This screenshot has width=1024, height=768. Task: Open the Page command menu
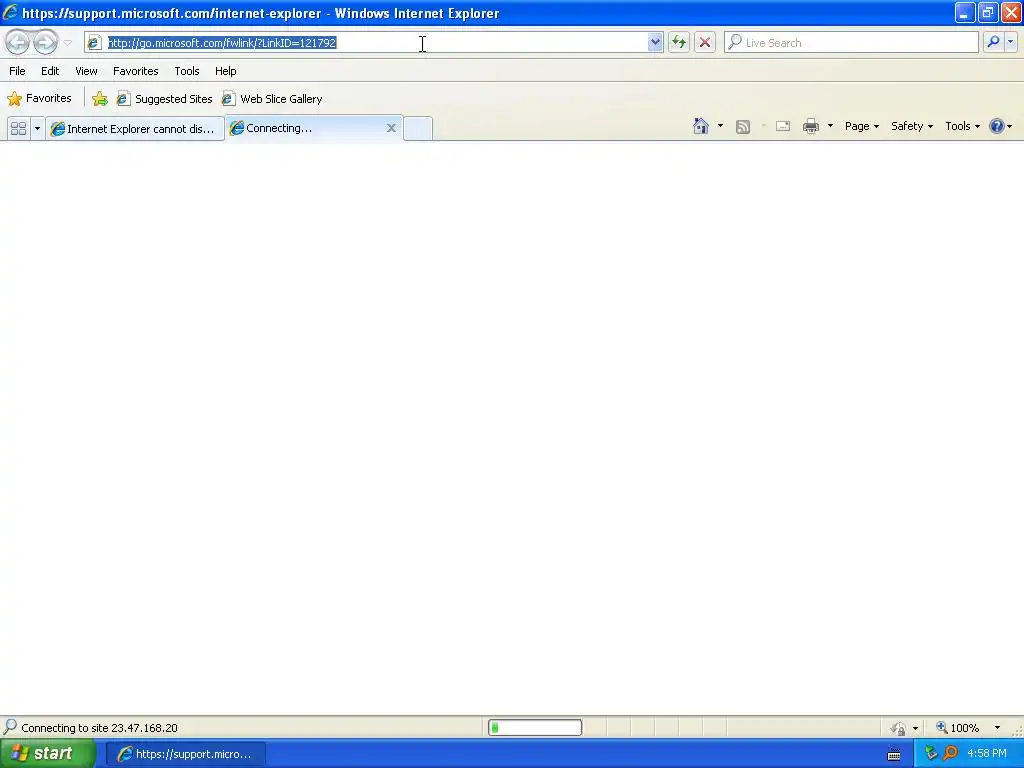[x=861, y=126]
